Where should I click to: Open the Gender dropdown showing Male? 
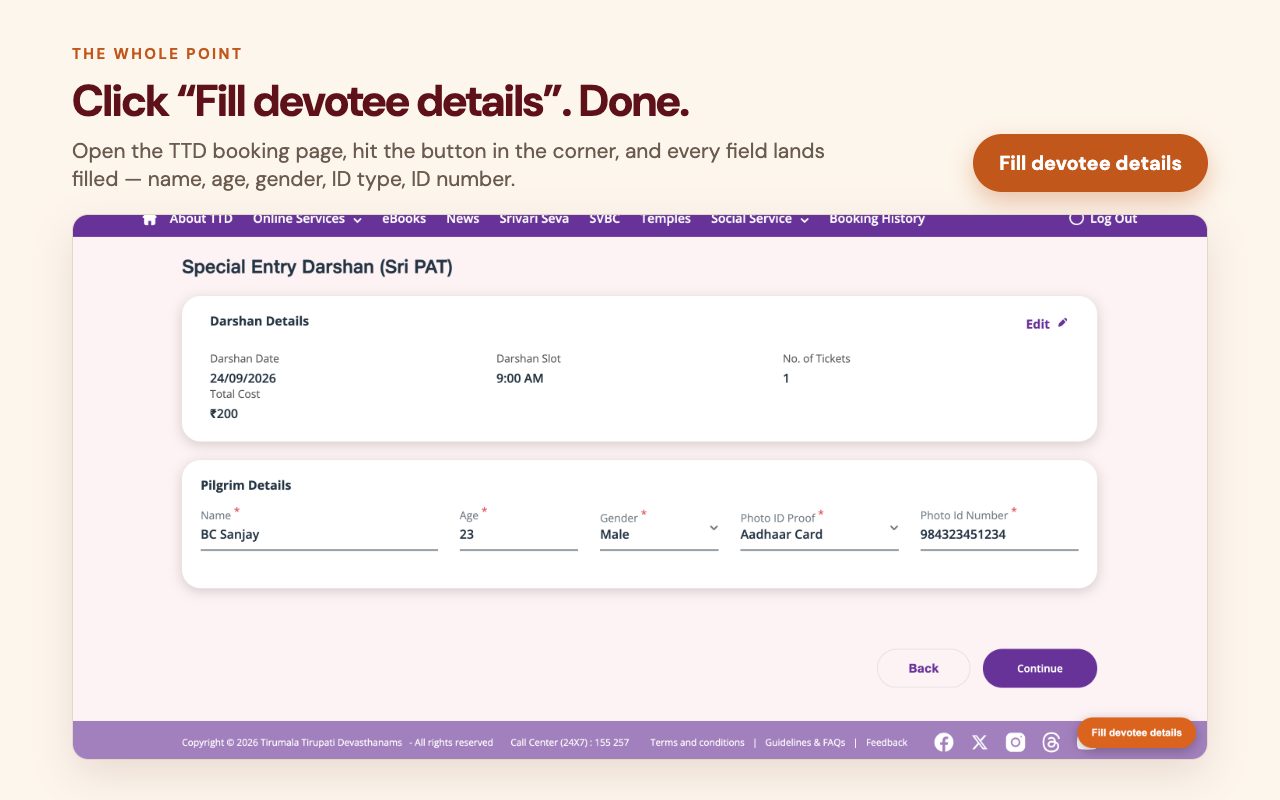tap(659, 534)
